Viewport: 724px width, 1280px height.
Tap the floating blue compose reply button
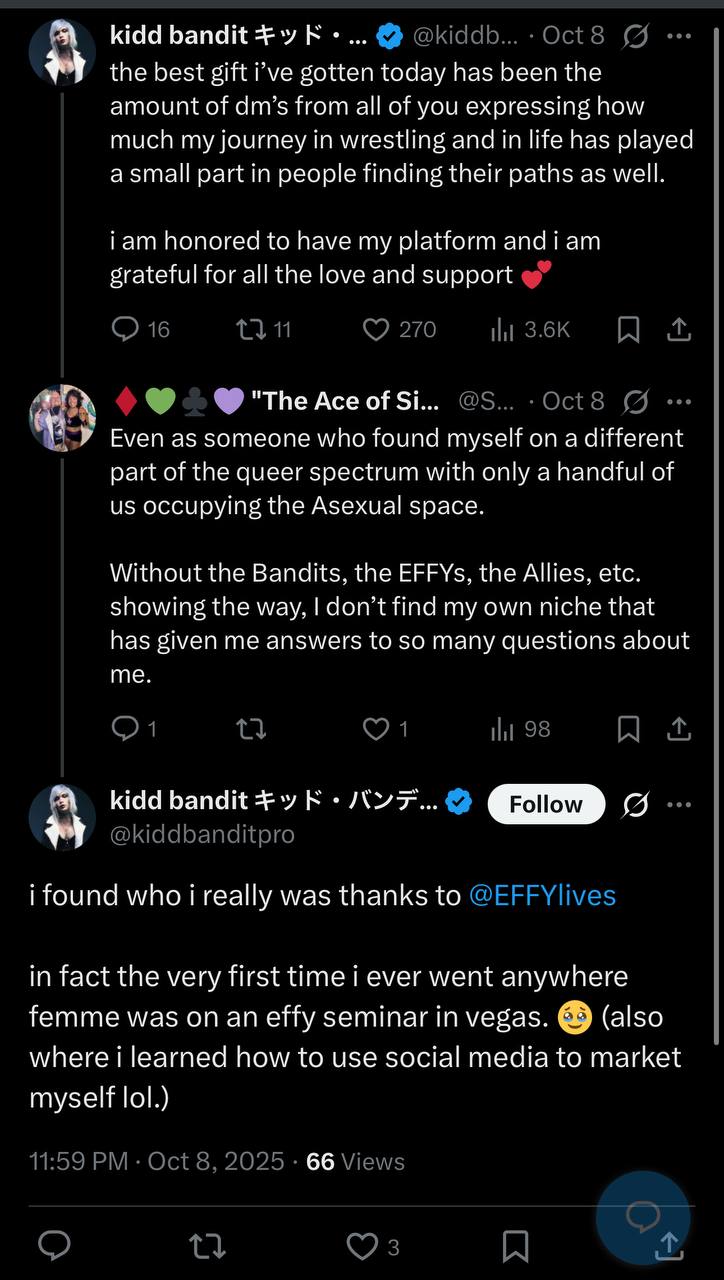click(x=642, y=1216)
